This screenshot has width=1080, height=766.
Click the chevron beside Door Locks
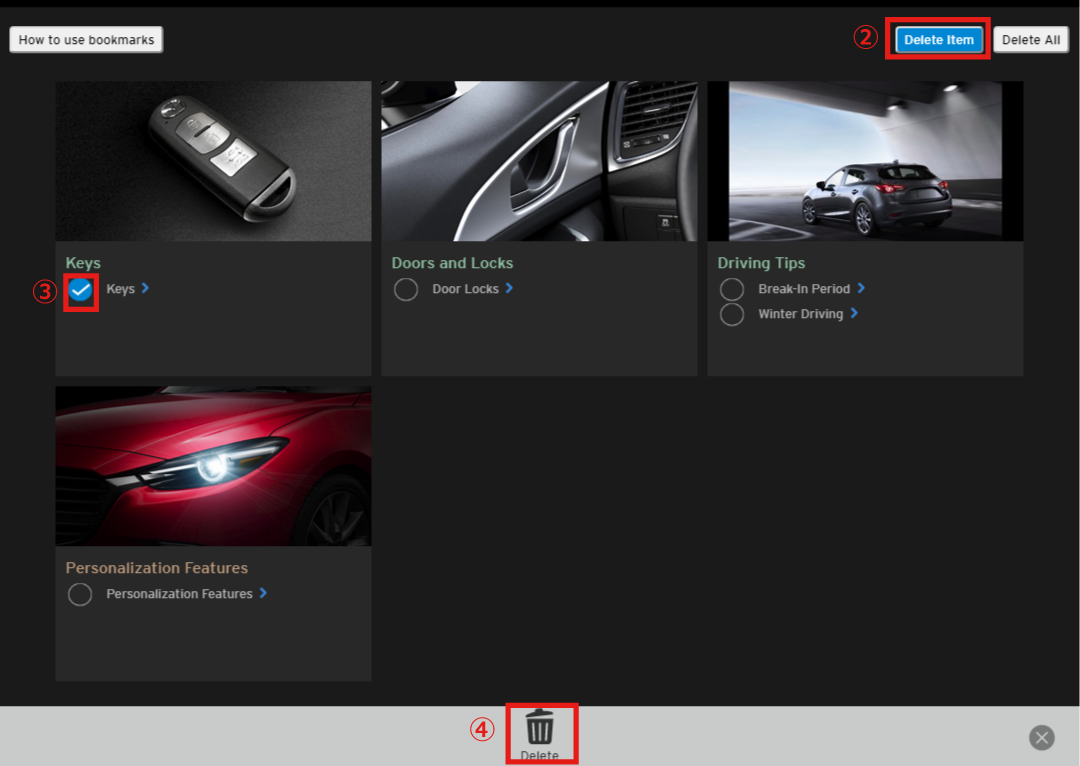(x=509, y=288)
